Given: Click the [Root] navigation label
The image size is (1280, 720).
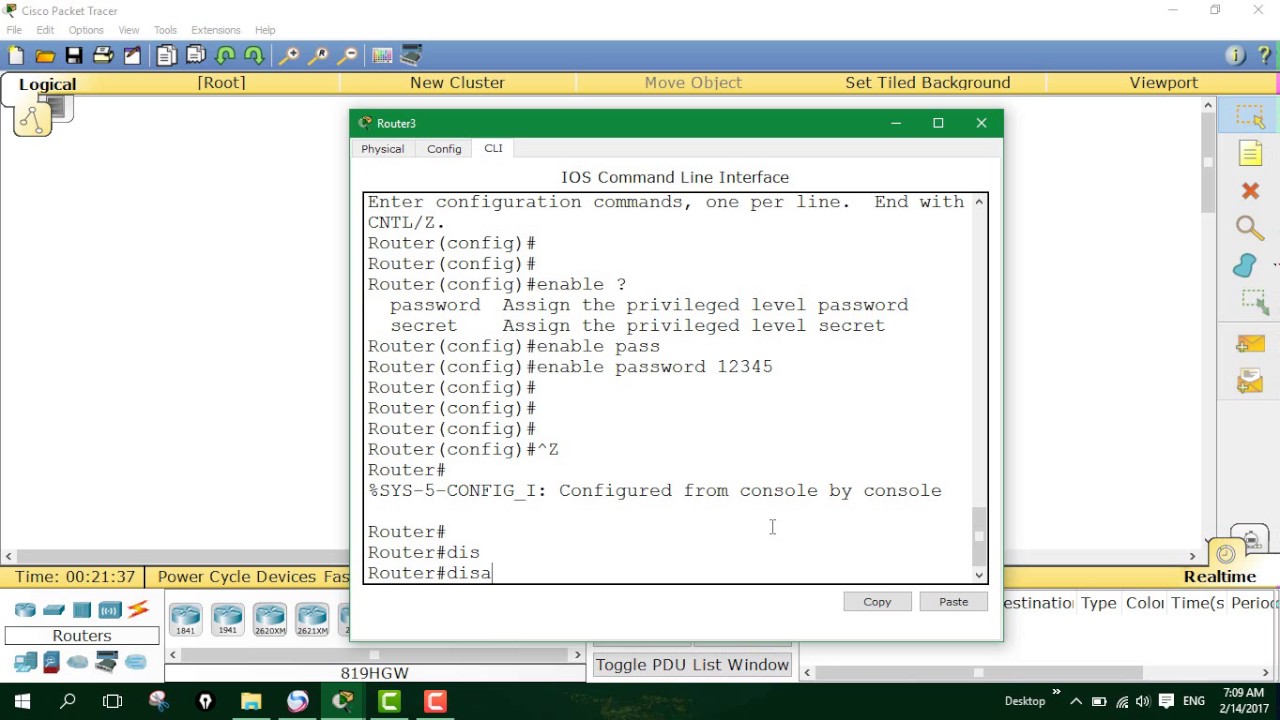Looking at the screenshot, I should click(x=222, y=83).
